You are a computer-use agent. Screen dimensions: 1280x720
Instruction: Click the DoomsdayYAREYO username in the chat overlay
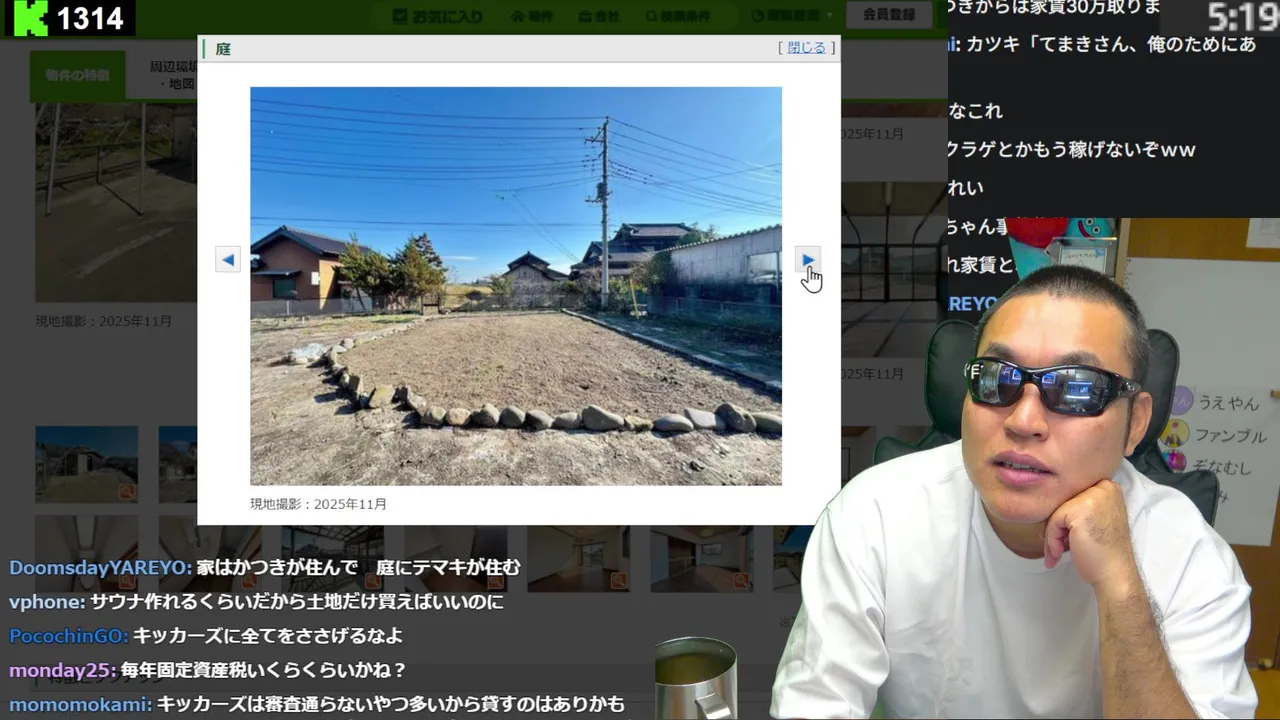coord(100,567)
